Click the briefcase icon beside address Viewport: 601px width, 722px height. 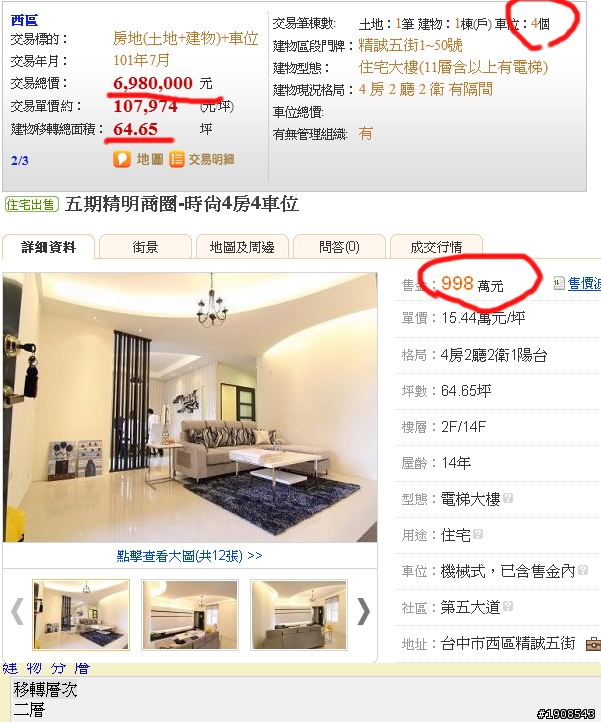593,643
